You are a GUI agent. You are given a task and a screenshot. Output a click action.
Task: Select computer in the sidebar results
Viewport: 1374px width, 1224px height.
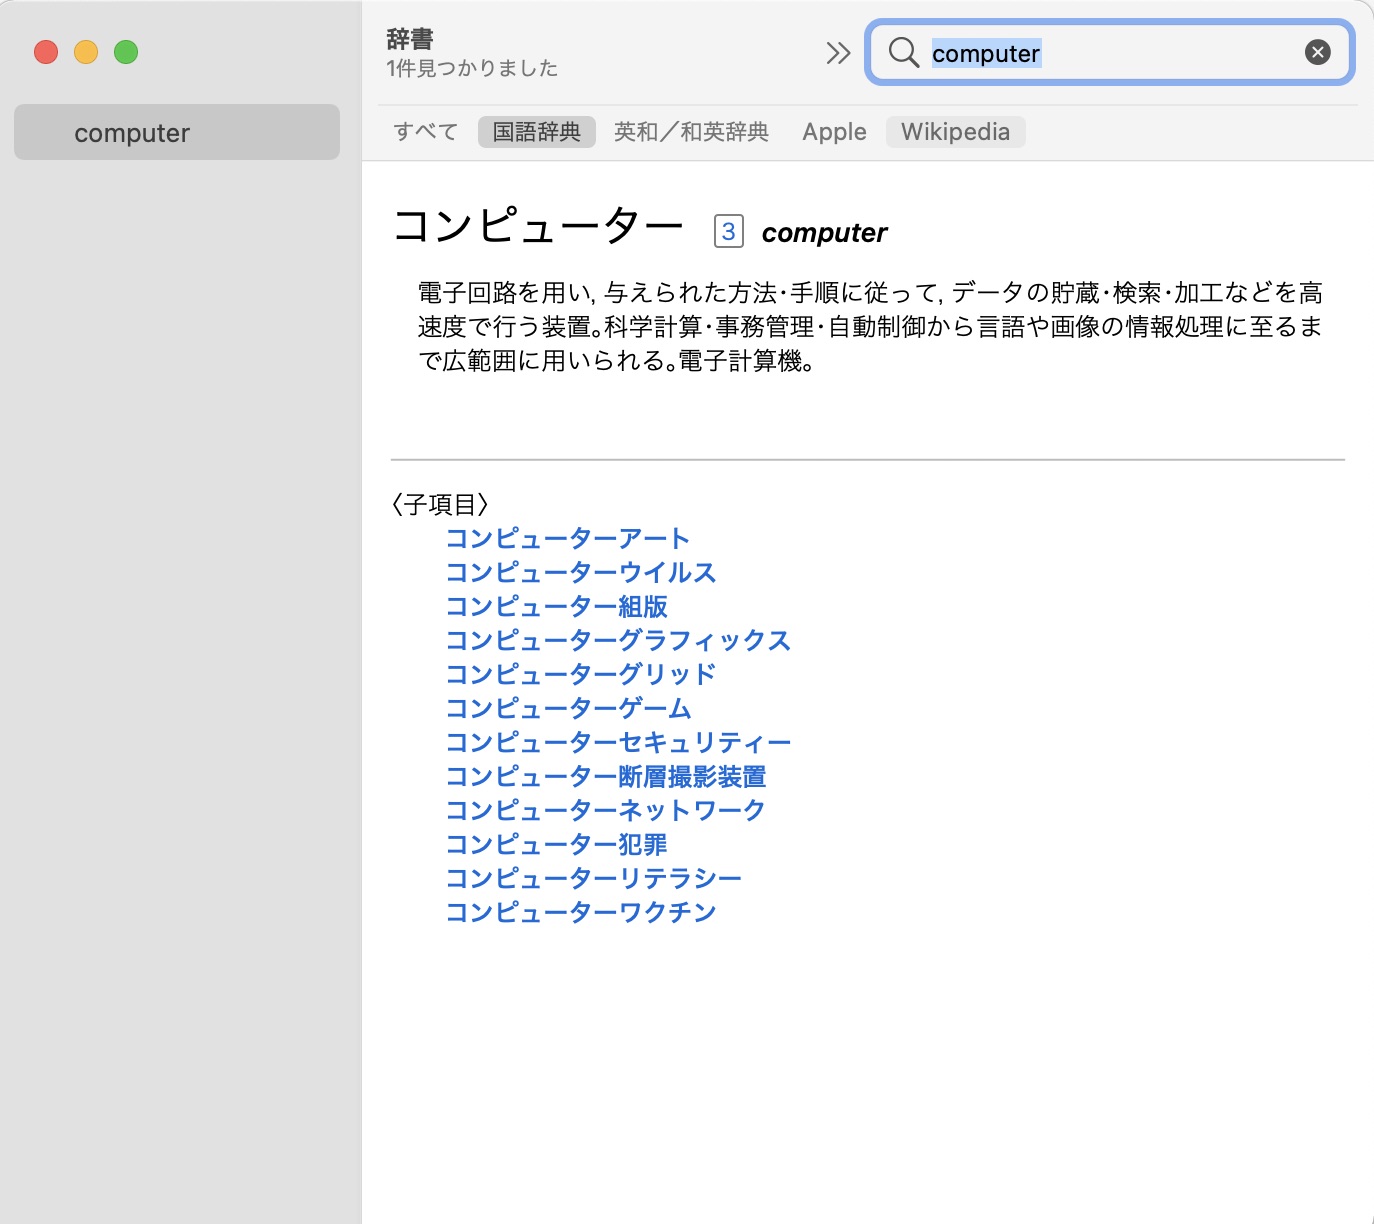pos(177,132)
